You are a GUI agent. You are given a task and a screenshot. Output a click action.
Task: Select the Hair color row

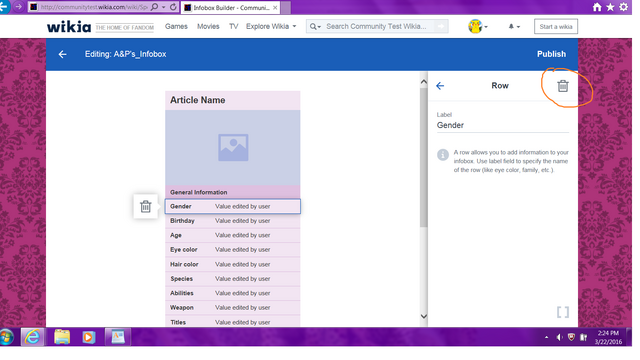pos(233,264)
